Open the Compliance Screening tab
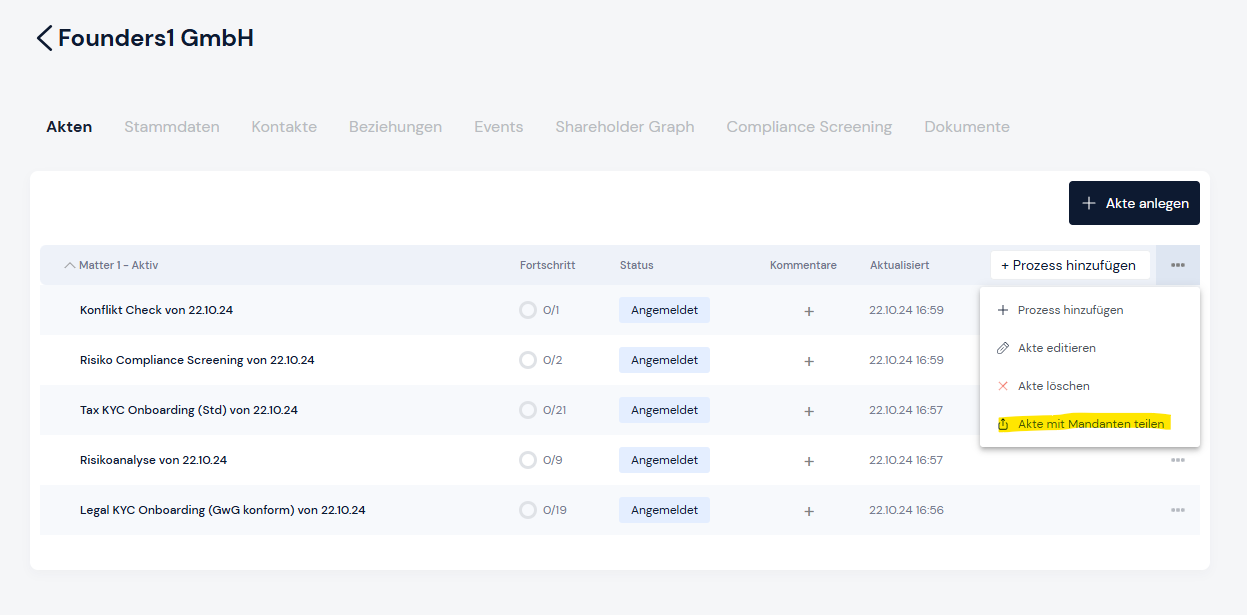The width and height of the screenshot is (1247, 615). (809, 127)
